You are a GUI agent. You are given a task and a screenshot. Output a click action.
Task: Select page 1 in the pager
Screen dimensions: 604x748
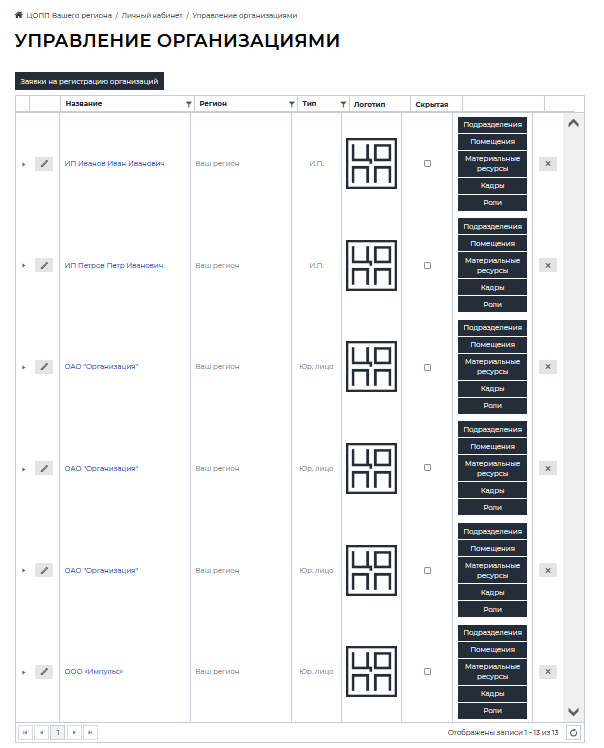pos(58,732)
